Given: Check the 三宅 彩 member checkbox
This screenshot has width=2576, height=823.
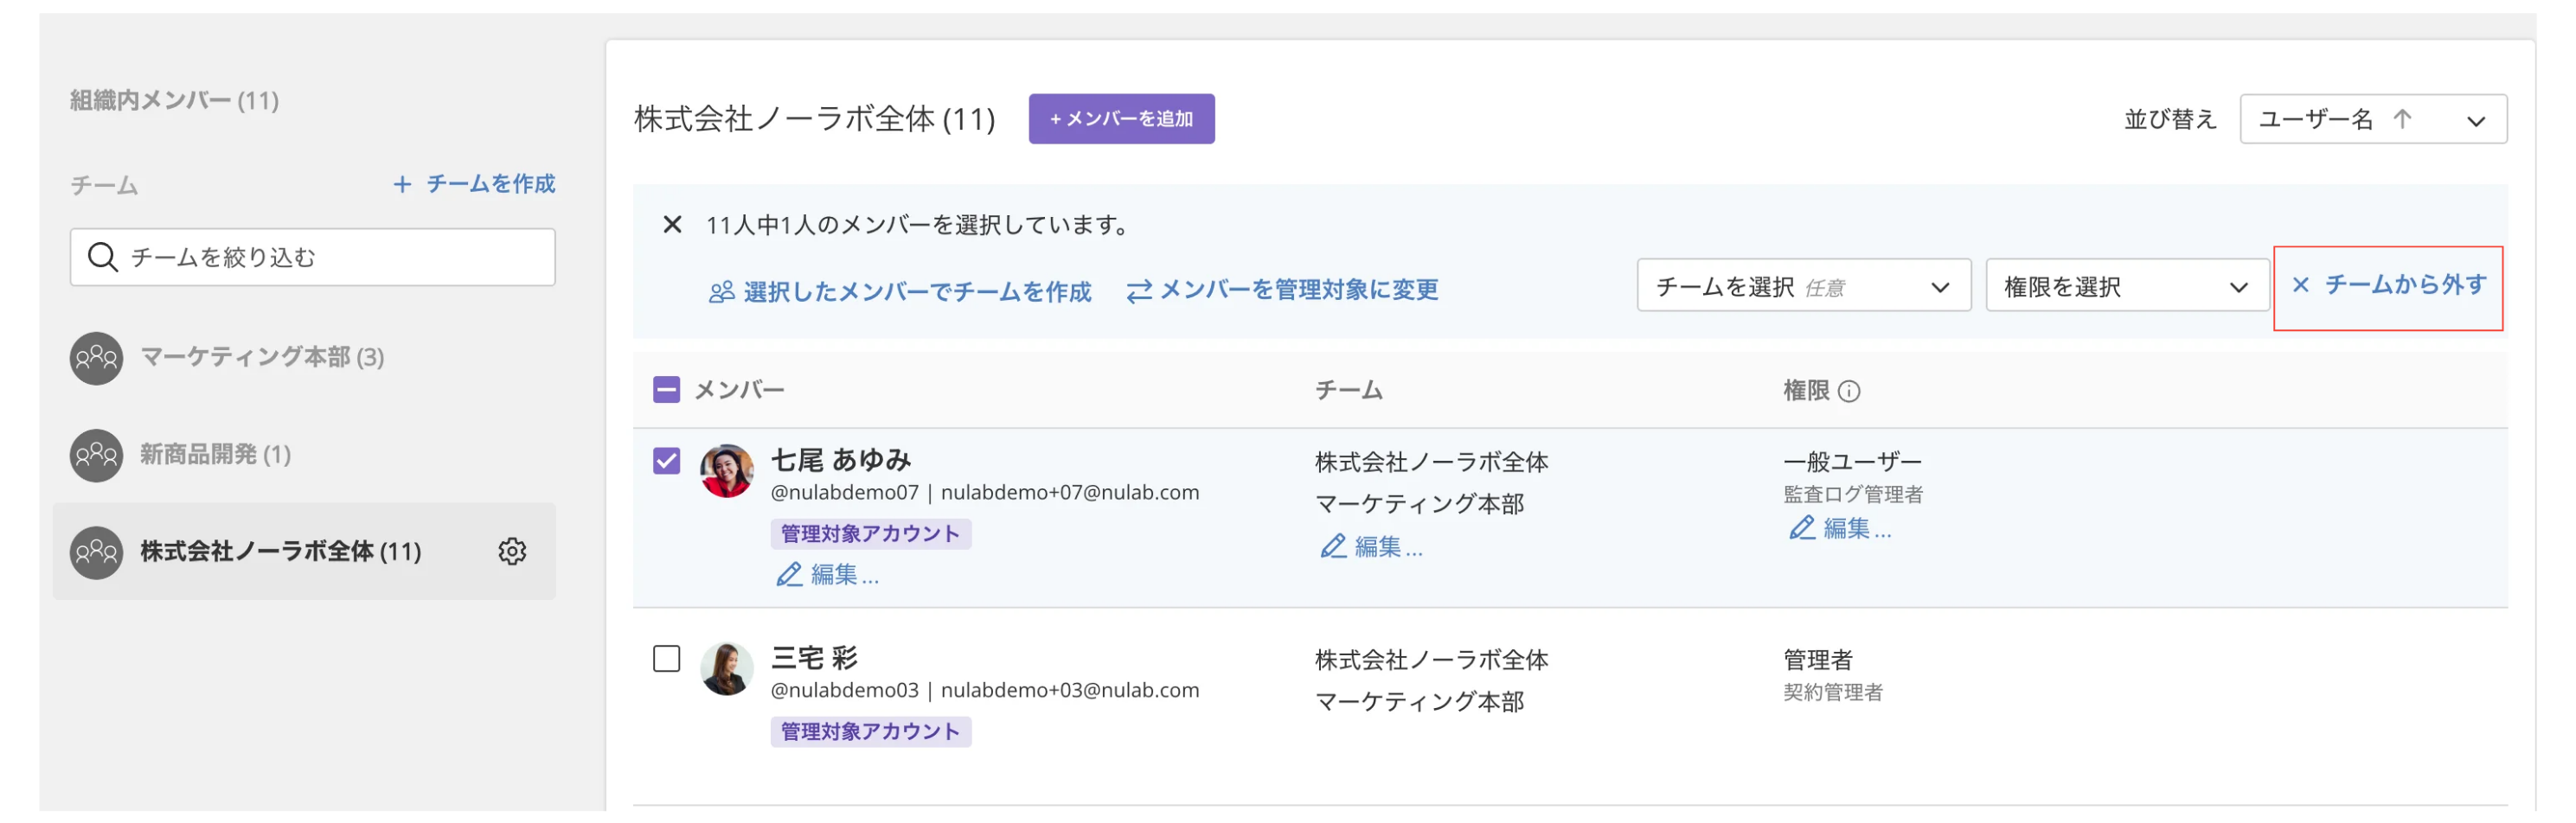Looking at the screenshot, I should (x=667, y=659).
